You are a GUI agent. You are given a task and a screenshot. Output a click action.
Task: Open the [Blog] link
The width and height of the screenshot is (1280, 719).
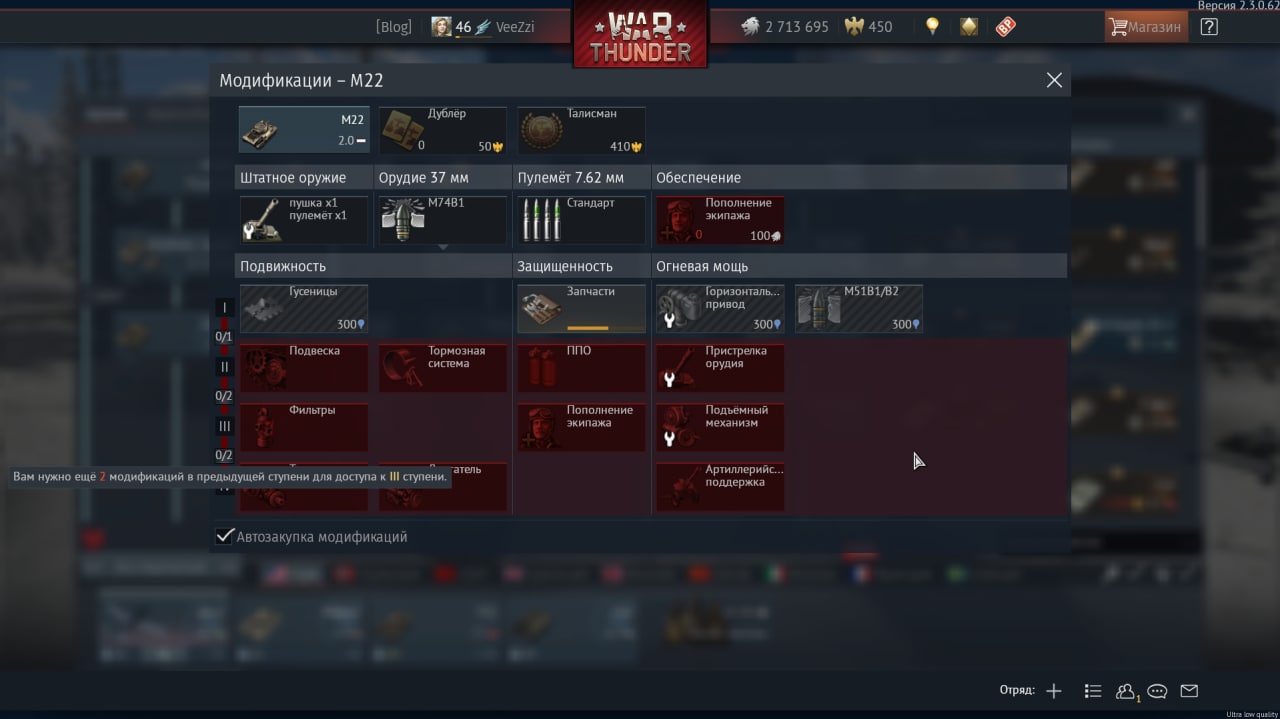click(393, 27)
